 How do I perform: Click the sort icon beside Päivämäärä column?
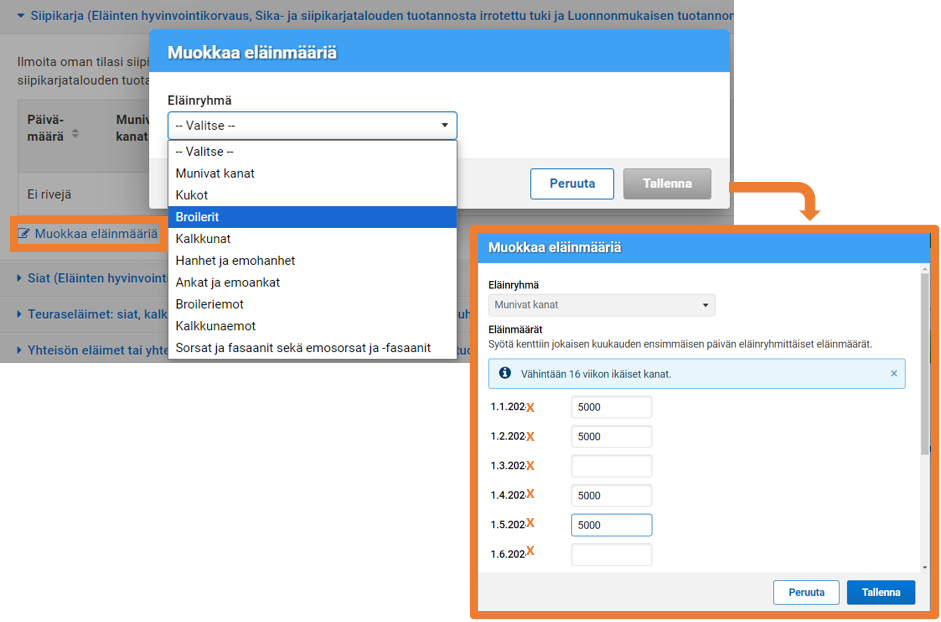coord(75,134)
